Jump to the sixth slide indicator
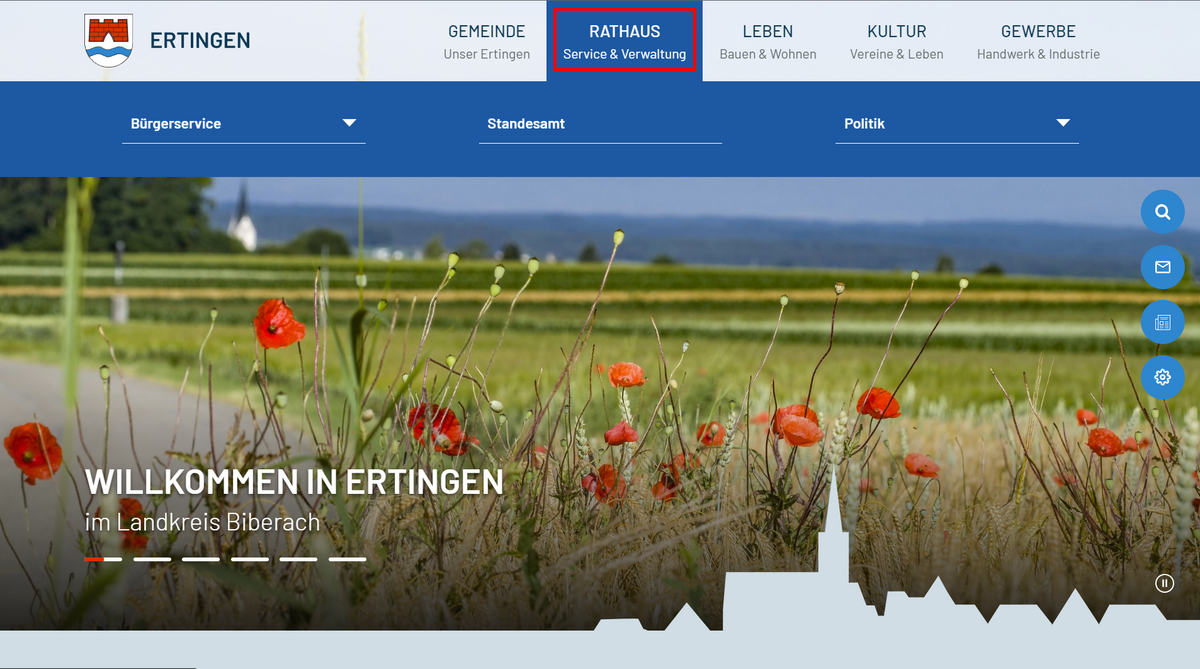Image resolution: width=1200 pixels, height=669 pixels. (x=347, y=559)
